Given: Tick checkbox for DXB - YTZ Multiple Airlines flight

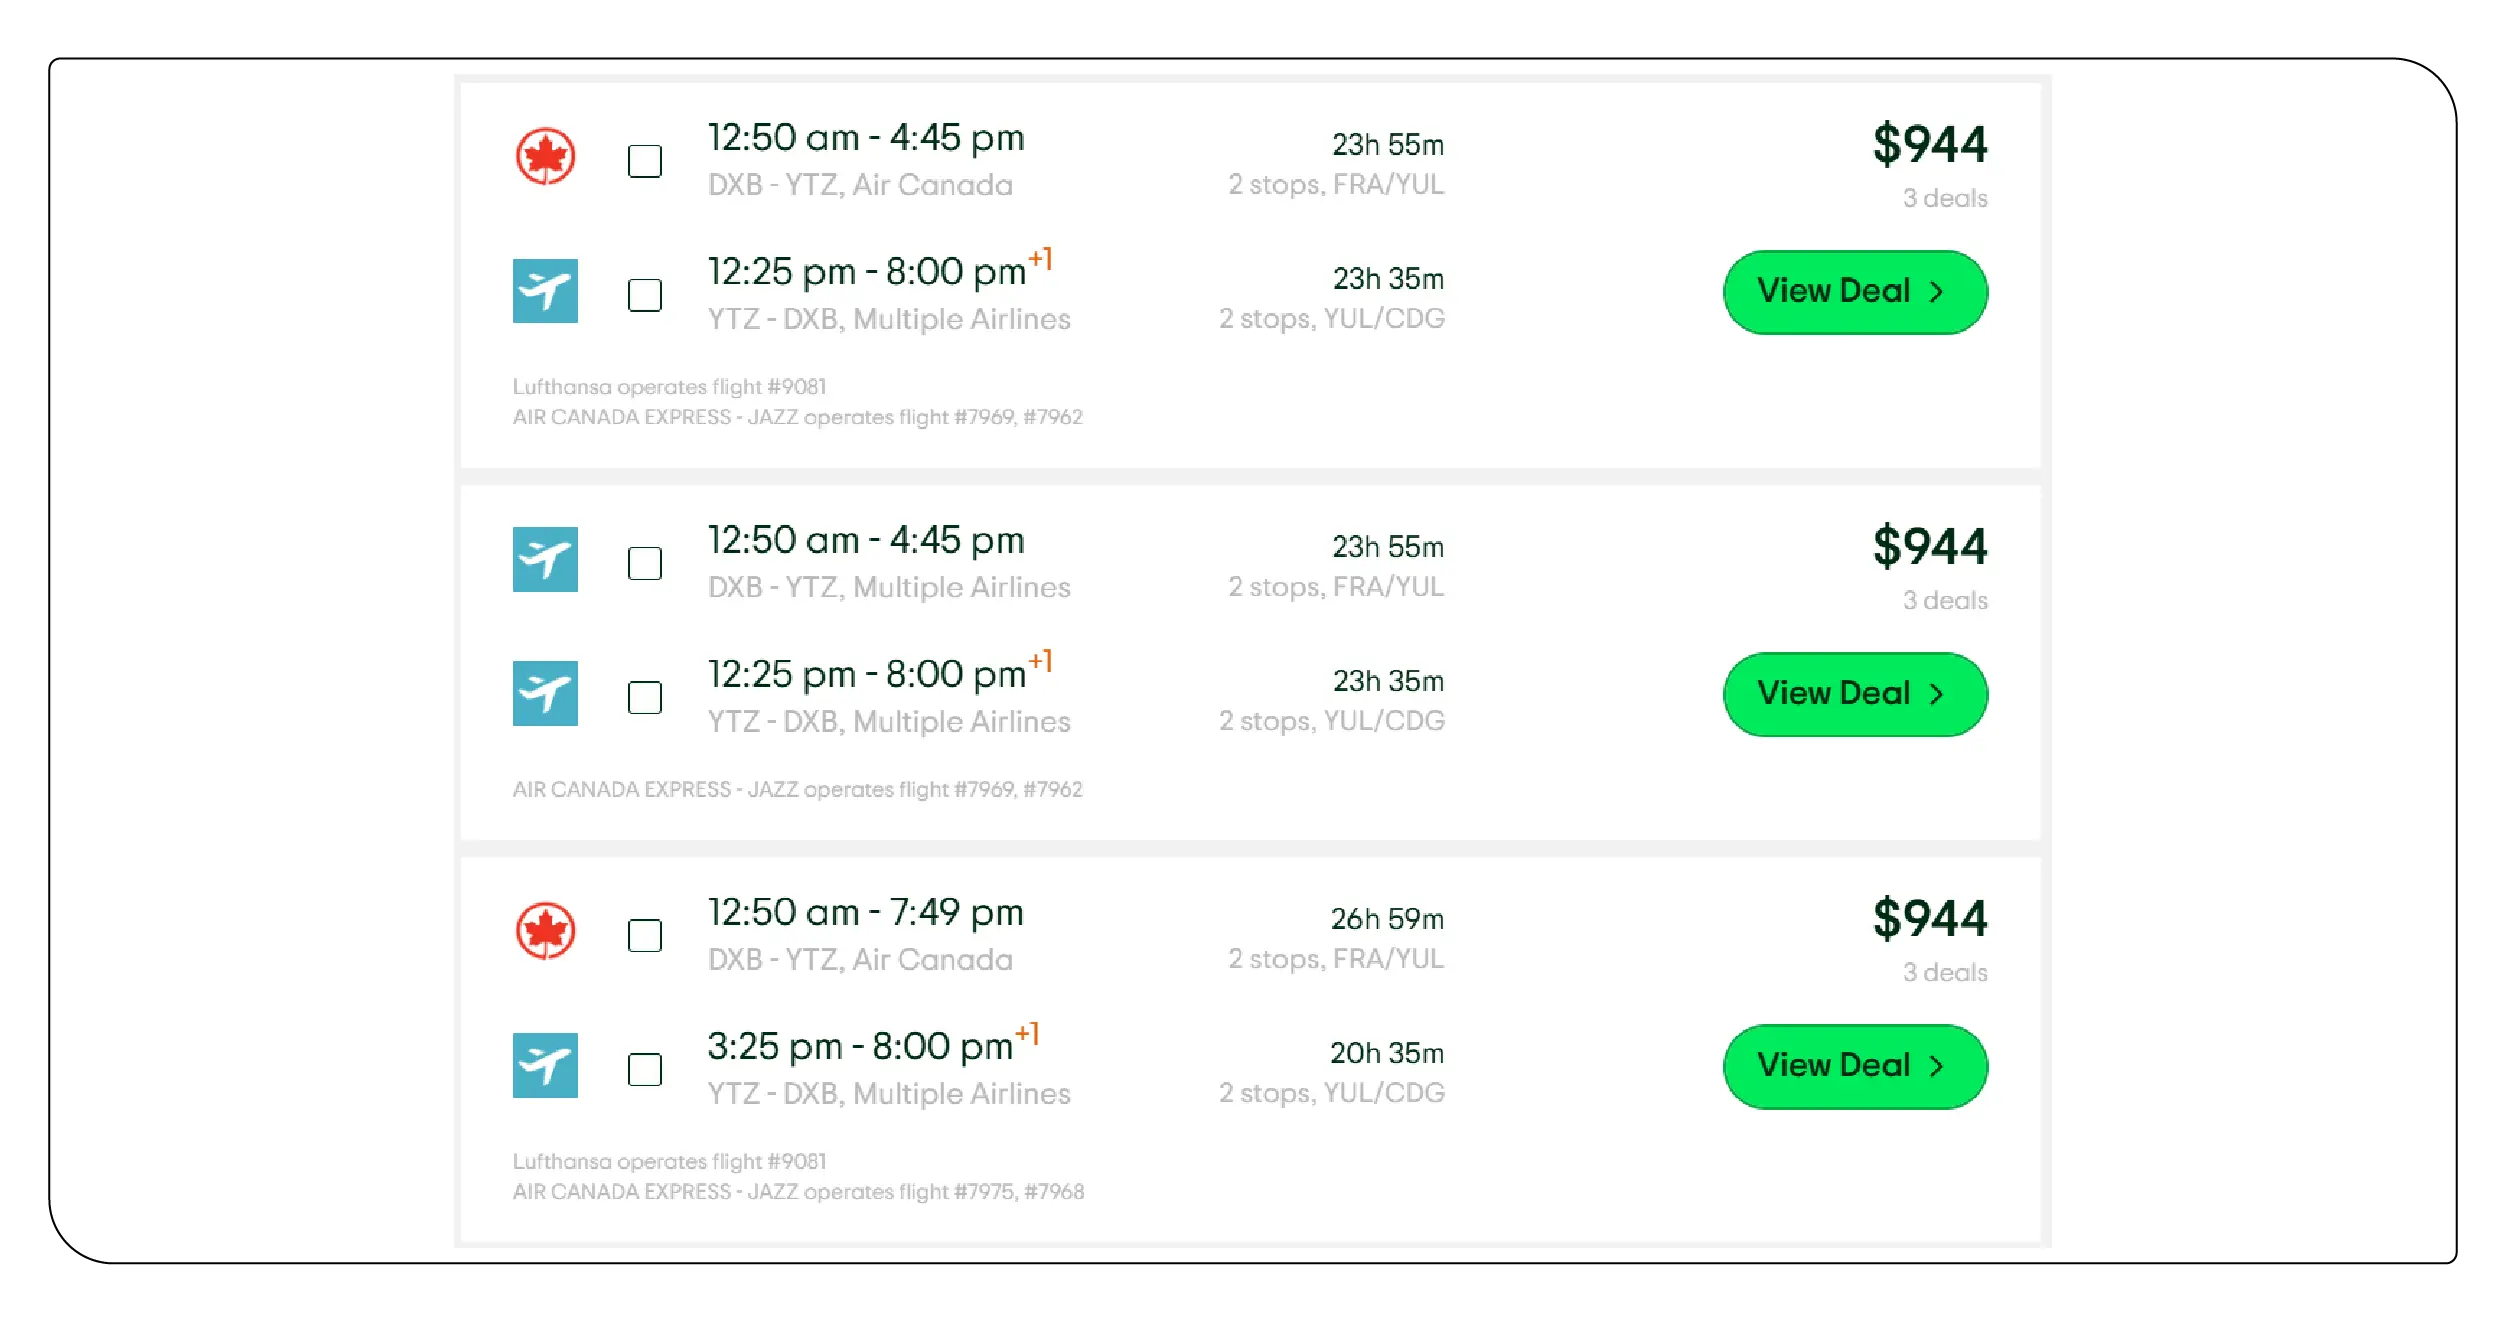Looking at the screenshot, I should point(645,563).
